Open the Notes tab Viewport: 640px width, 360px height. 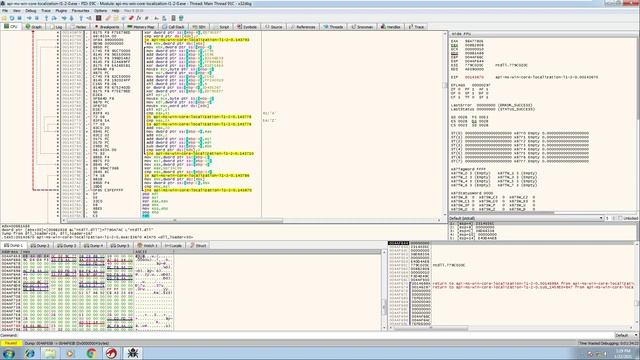coord(78,27)
